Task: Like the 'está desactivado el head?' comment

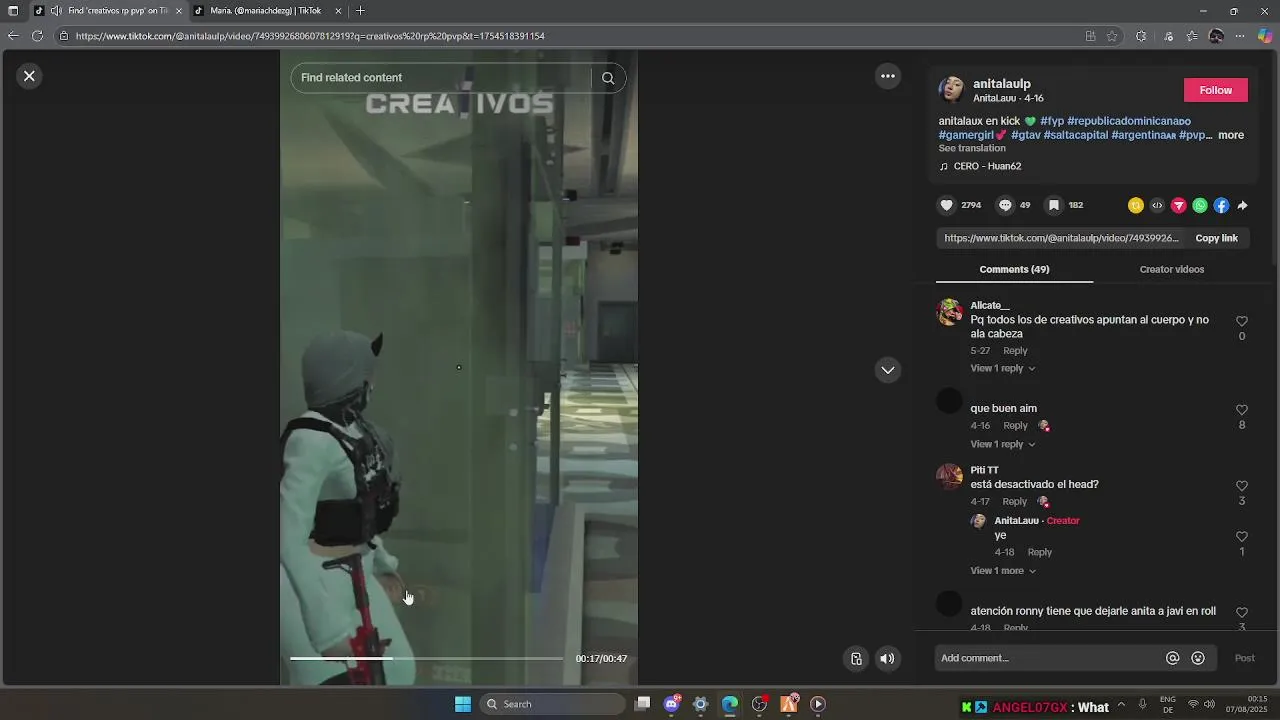Action: coord(1242,486)
